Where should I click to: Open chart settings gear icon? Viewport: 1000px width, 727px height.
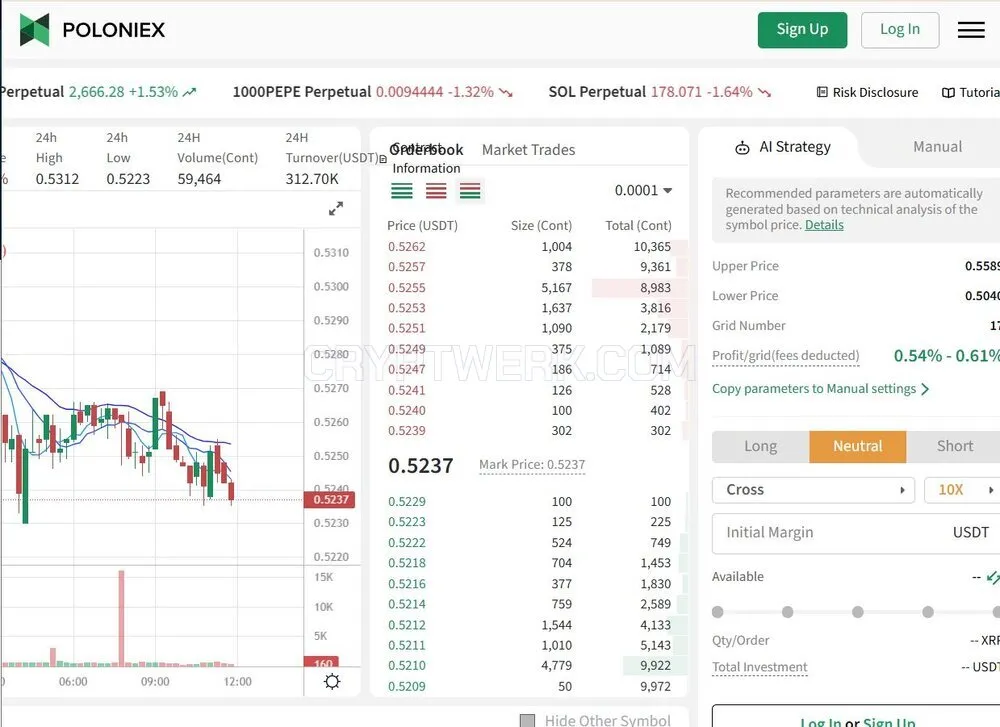(332, 681)
